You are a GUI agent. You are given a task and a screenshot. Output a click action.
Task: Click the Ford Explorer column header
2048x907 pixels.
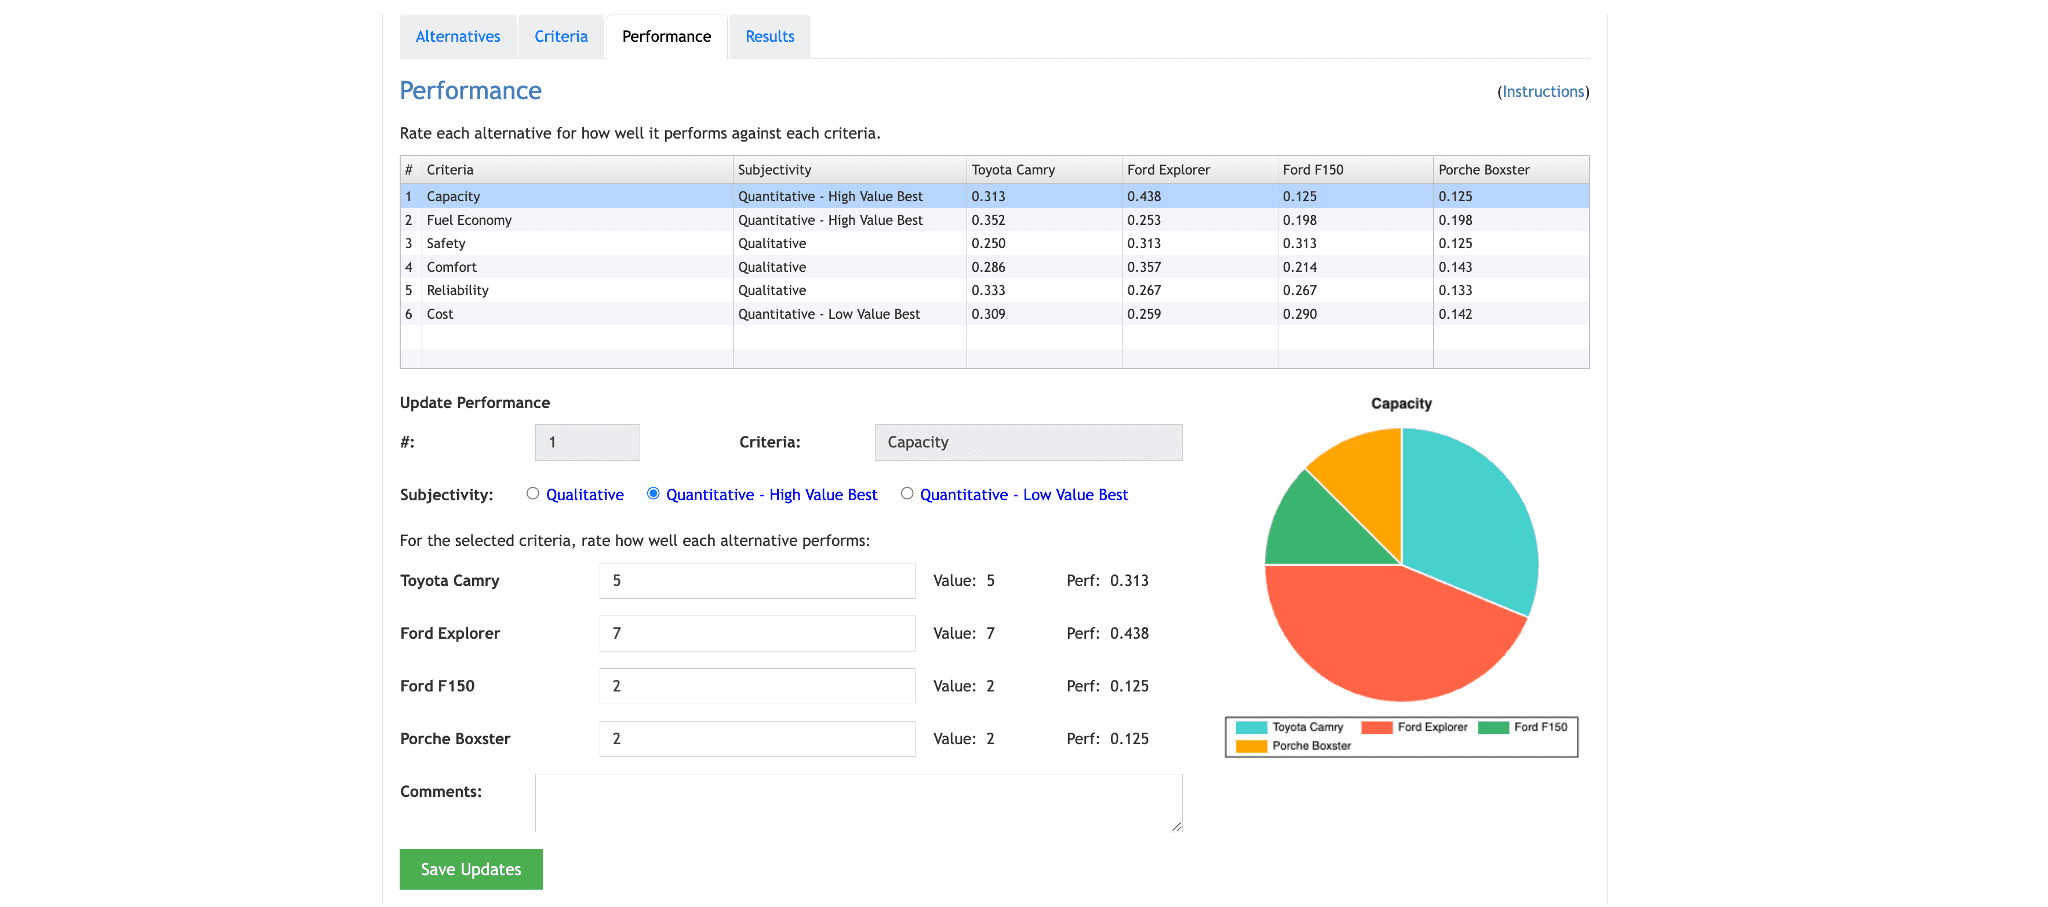click(x=1200, y=170)
